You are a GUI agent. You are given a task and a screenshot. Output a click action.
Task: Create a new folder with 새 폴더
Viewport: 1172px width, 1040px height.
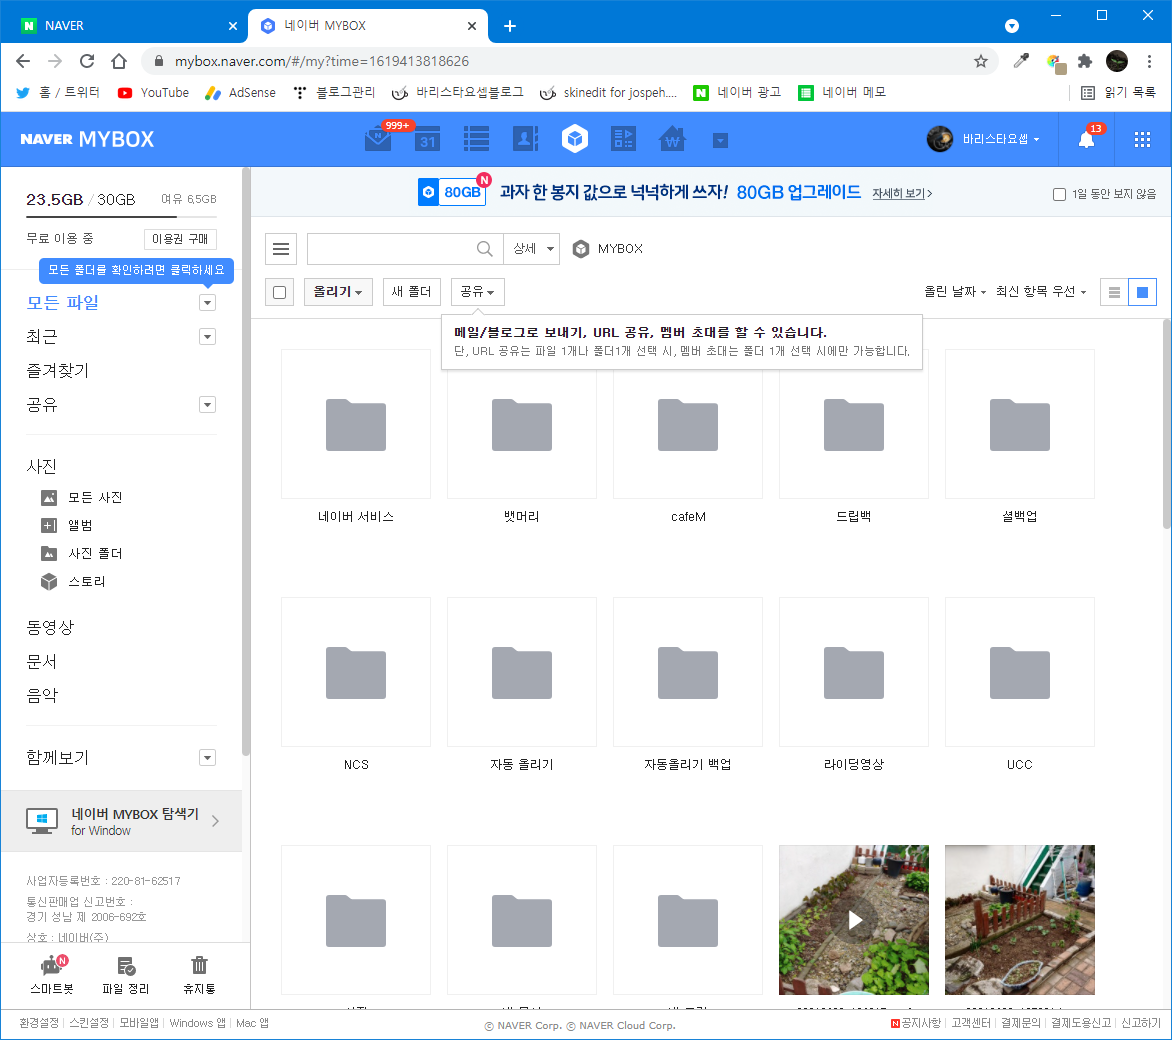pyautogui.click(x=412, y=292)
